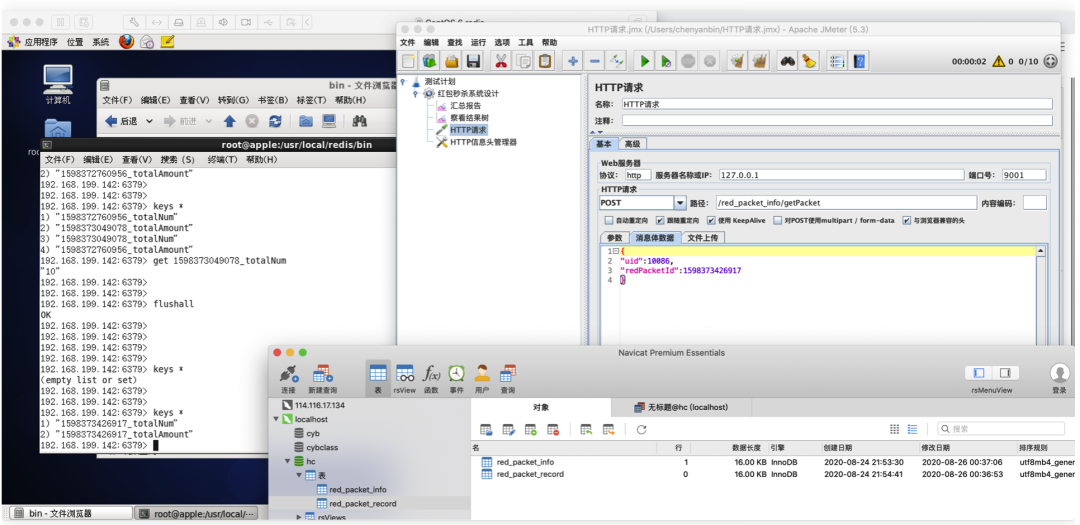The height and width of the screenshot is (525, 1080).
Task: Uncheck the 使用 KeepAlive checkbox
Action: click(x=711, y=221)
